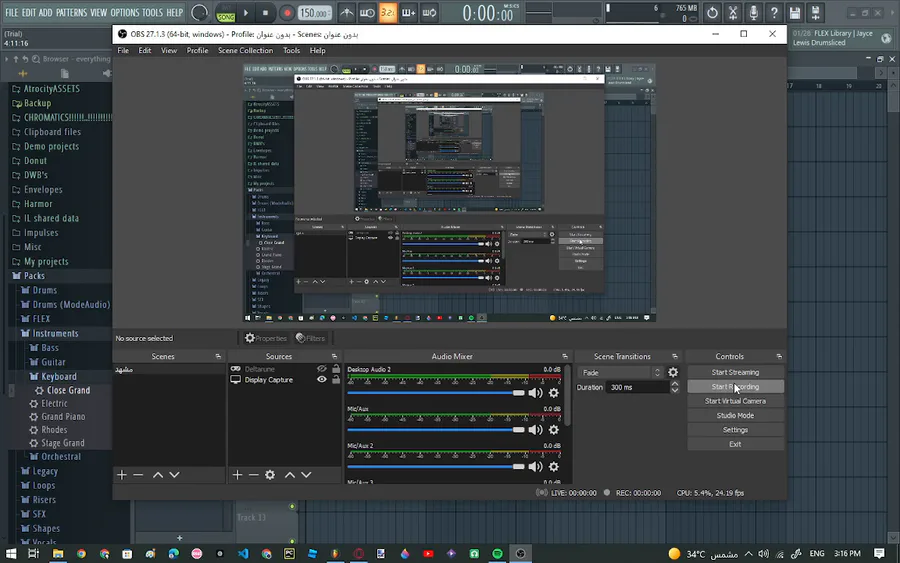900x563 pixels.
Task: Move scene up arrow in Scenes panel
Action: tap(158, 475)
